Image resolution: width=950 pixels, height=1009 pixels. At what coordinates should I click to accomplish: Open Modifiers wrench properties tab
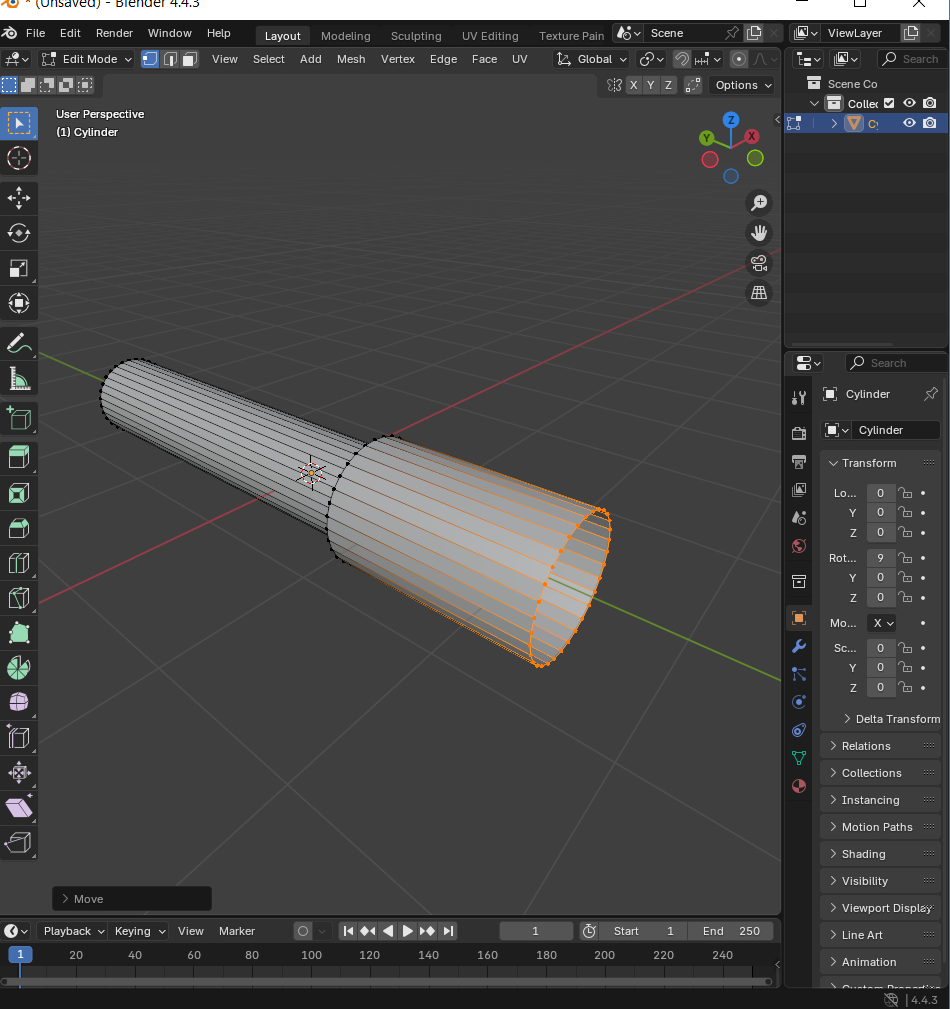(799, 646)
